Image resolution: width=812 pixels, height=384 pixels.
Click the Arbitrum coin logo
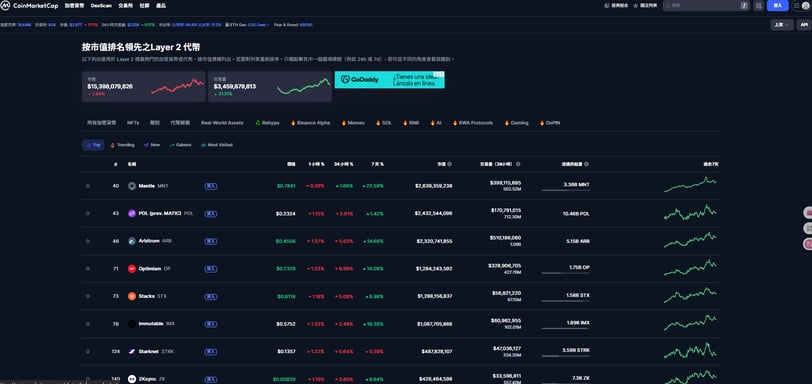click(132, 241)
